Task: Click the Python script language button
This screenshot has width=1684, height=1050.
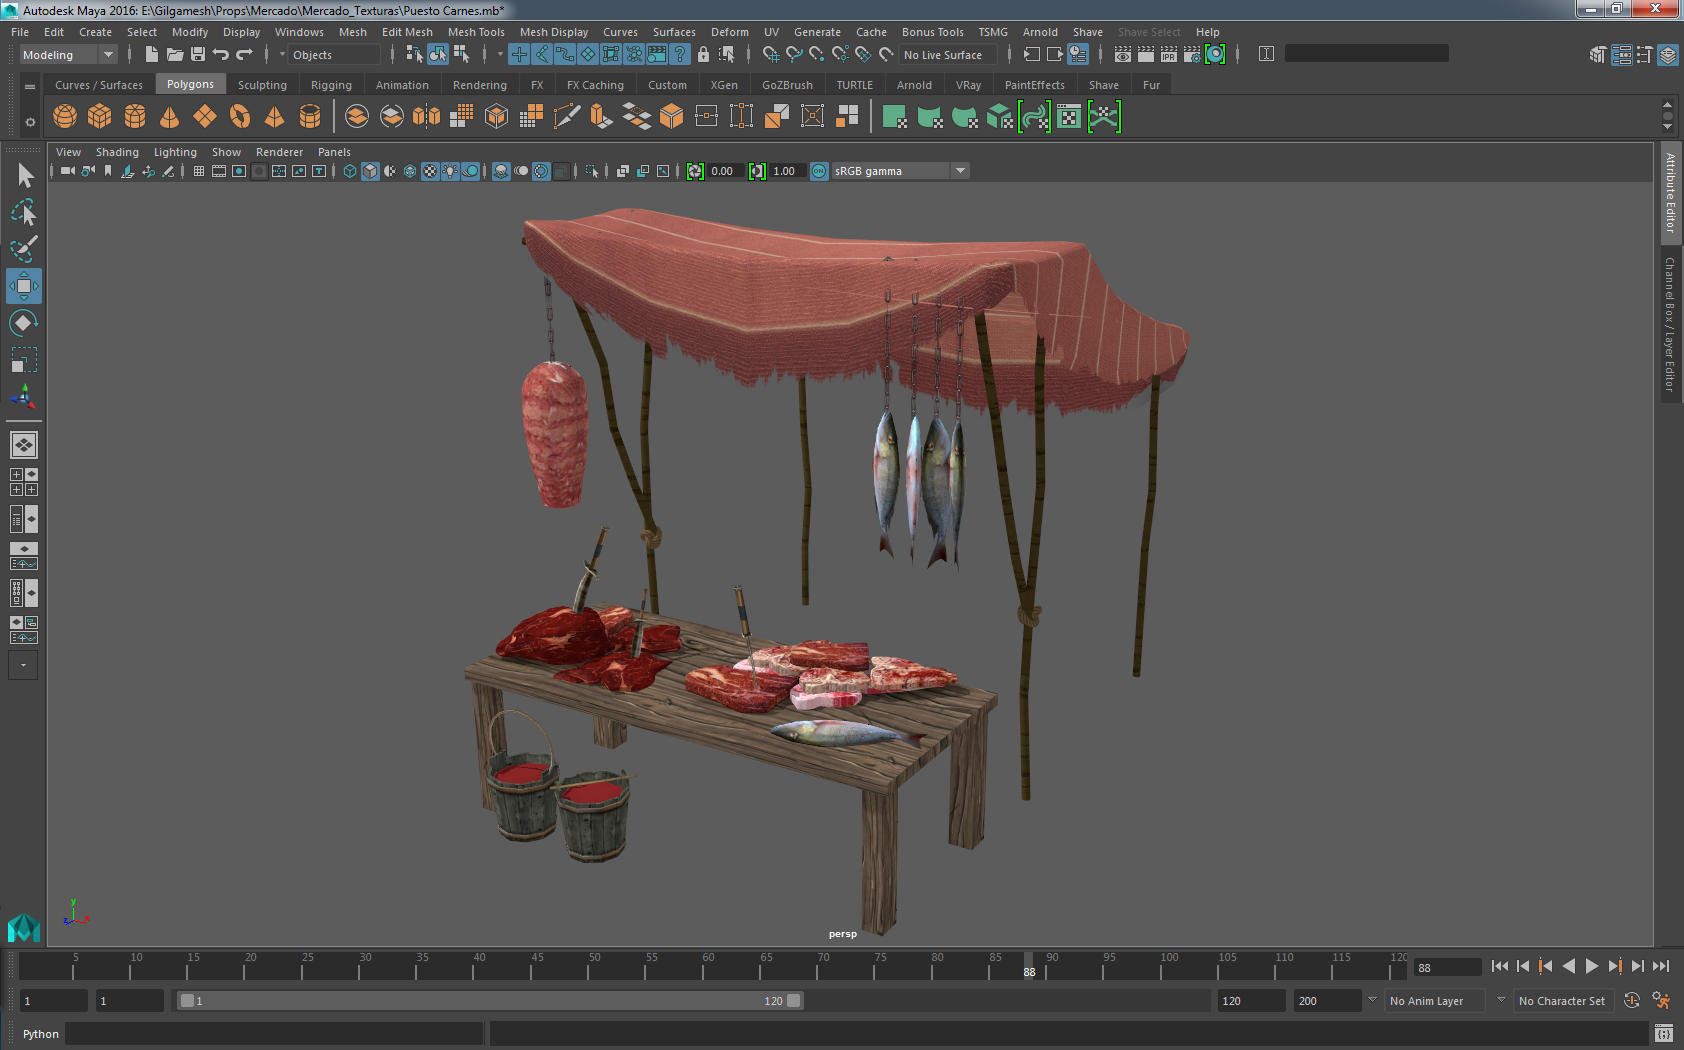Action: click(41, 1034)
